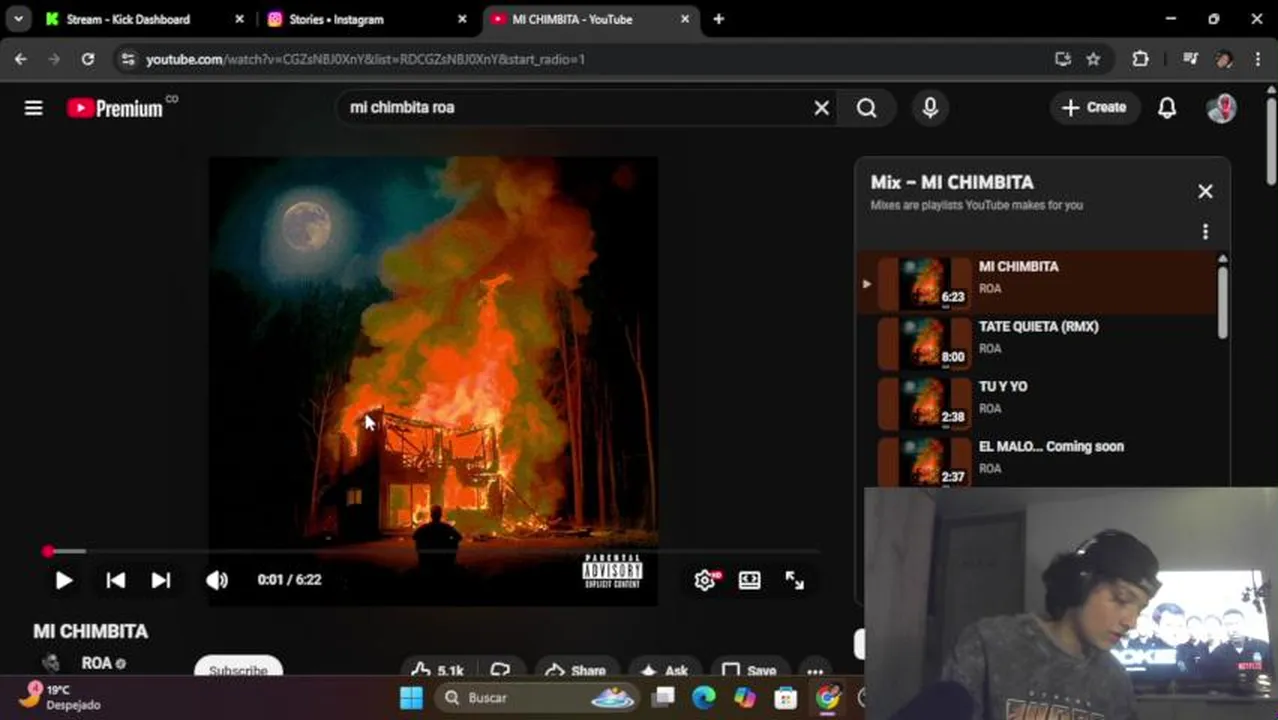Open Chrome three-dot menu
This screenshot has width=1278, height=720.
[1258, 59]
